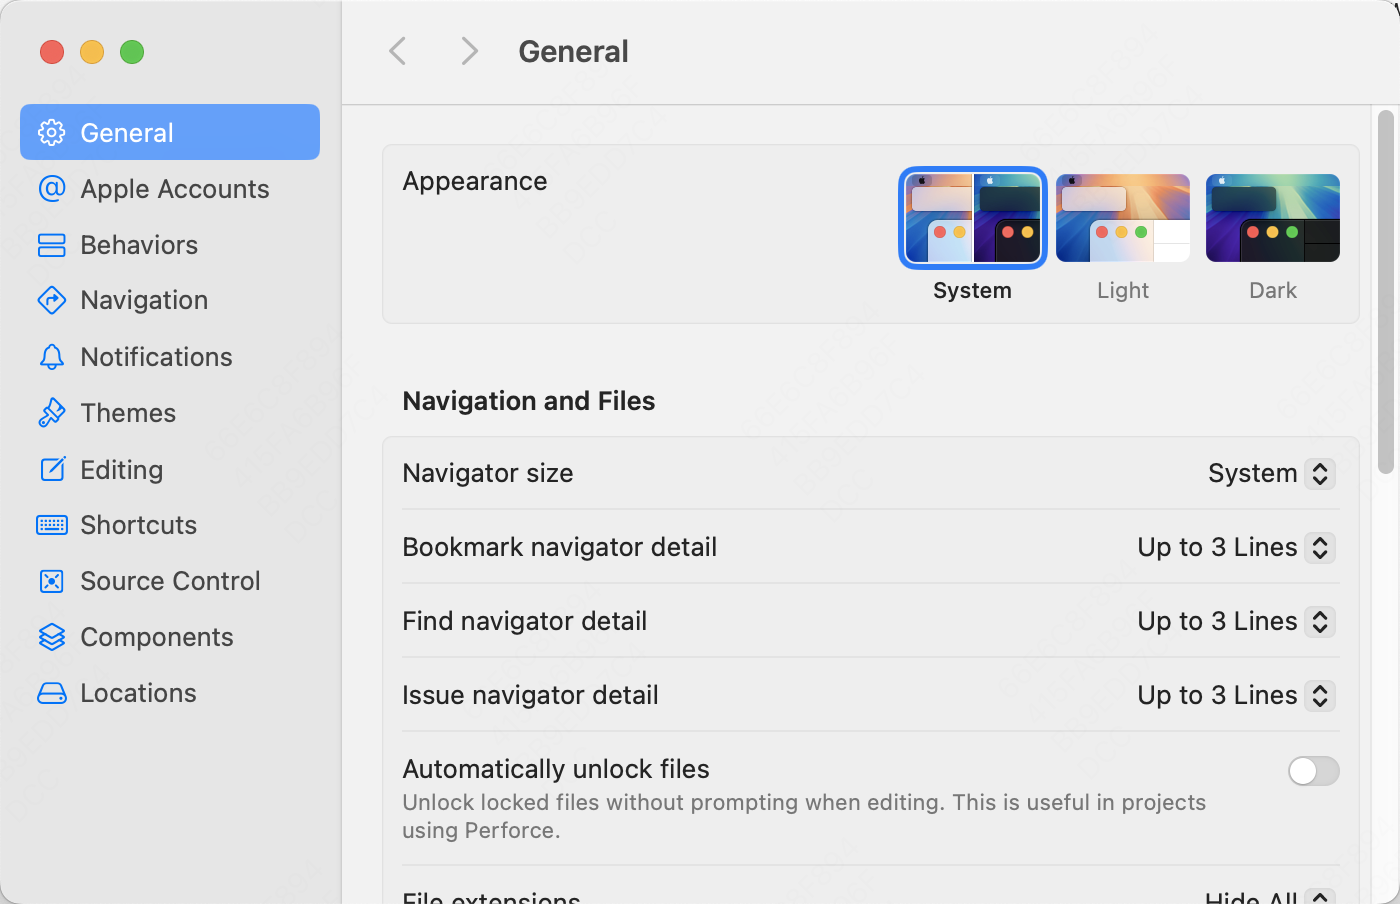The height and width of the screenshot is (904, 1400).
Task: Enable Automatically unlock files switch
Action: point(1314,771)
